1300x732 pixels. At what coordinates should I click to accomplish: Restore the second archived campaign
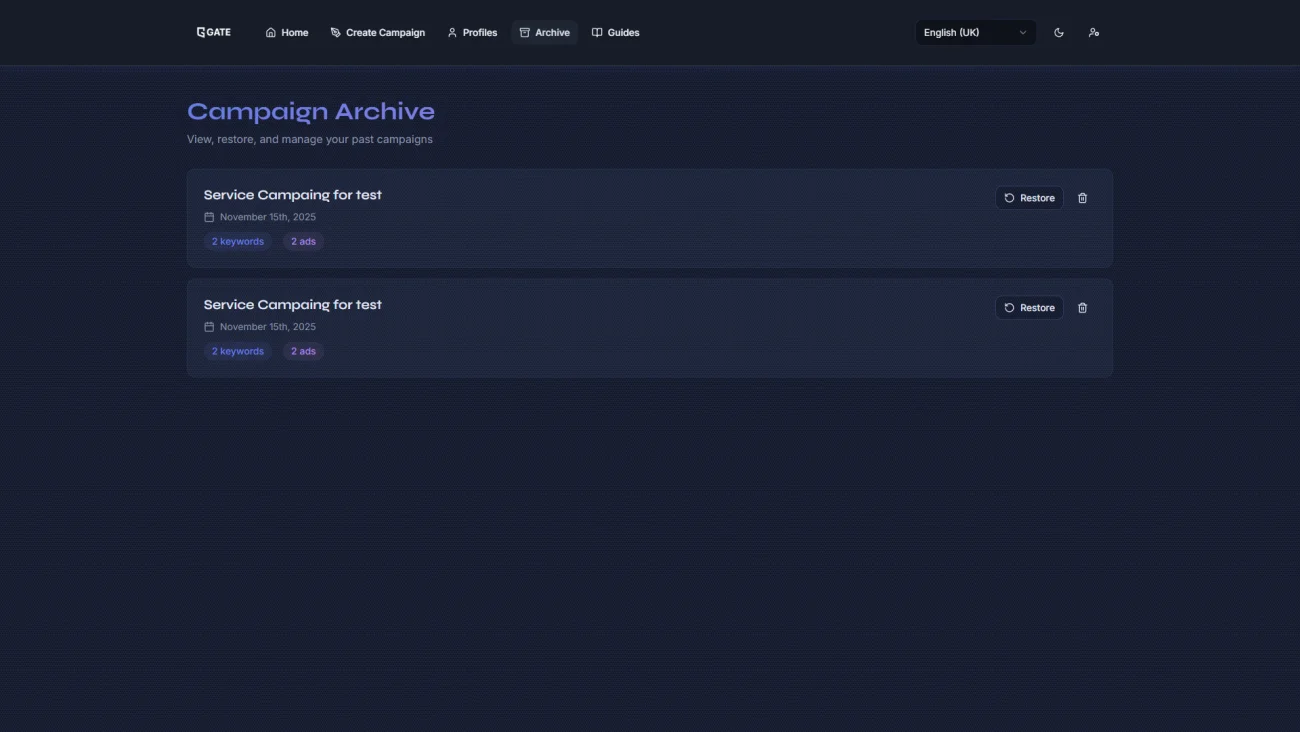1029,307
